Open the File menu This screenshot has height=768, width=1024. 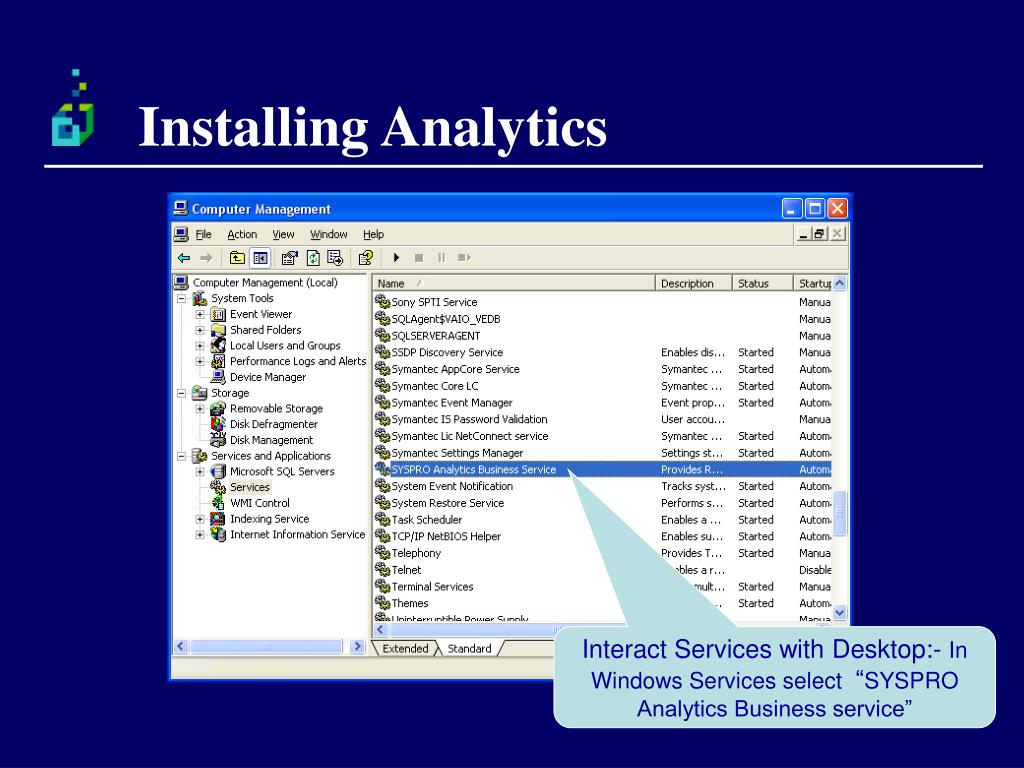point(204,234)
